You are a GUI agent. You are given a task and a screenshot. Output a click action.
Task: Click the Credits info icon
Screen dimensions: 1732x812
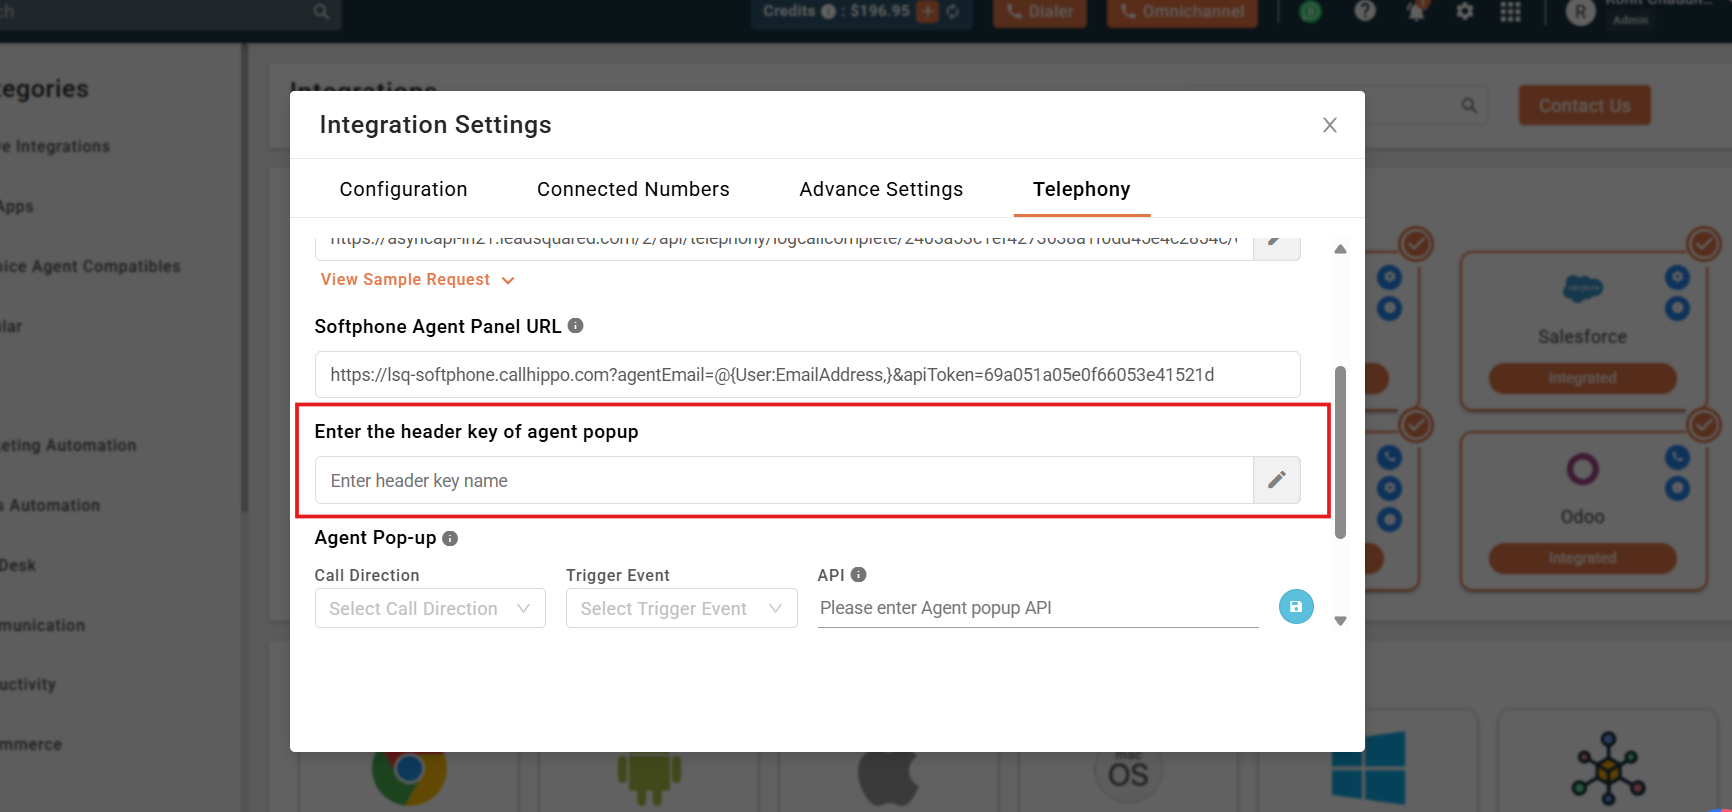(x=828, y=12)
